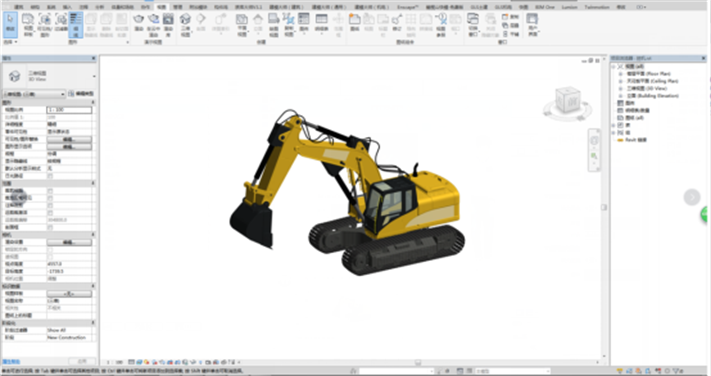Screen dimensions: 711x376
Task: Switch to the Lumion ribbon tab
Action: tap(570, 7)
